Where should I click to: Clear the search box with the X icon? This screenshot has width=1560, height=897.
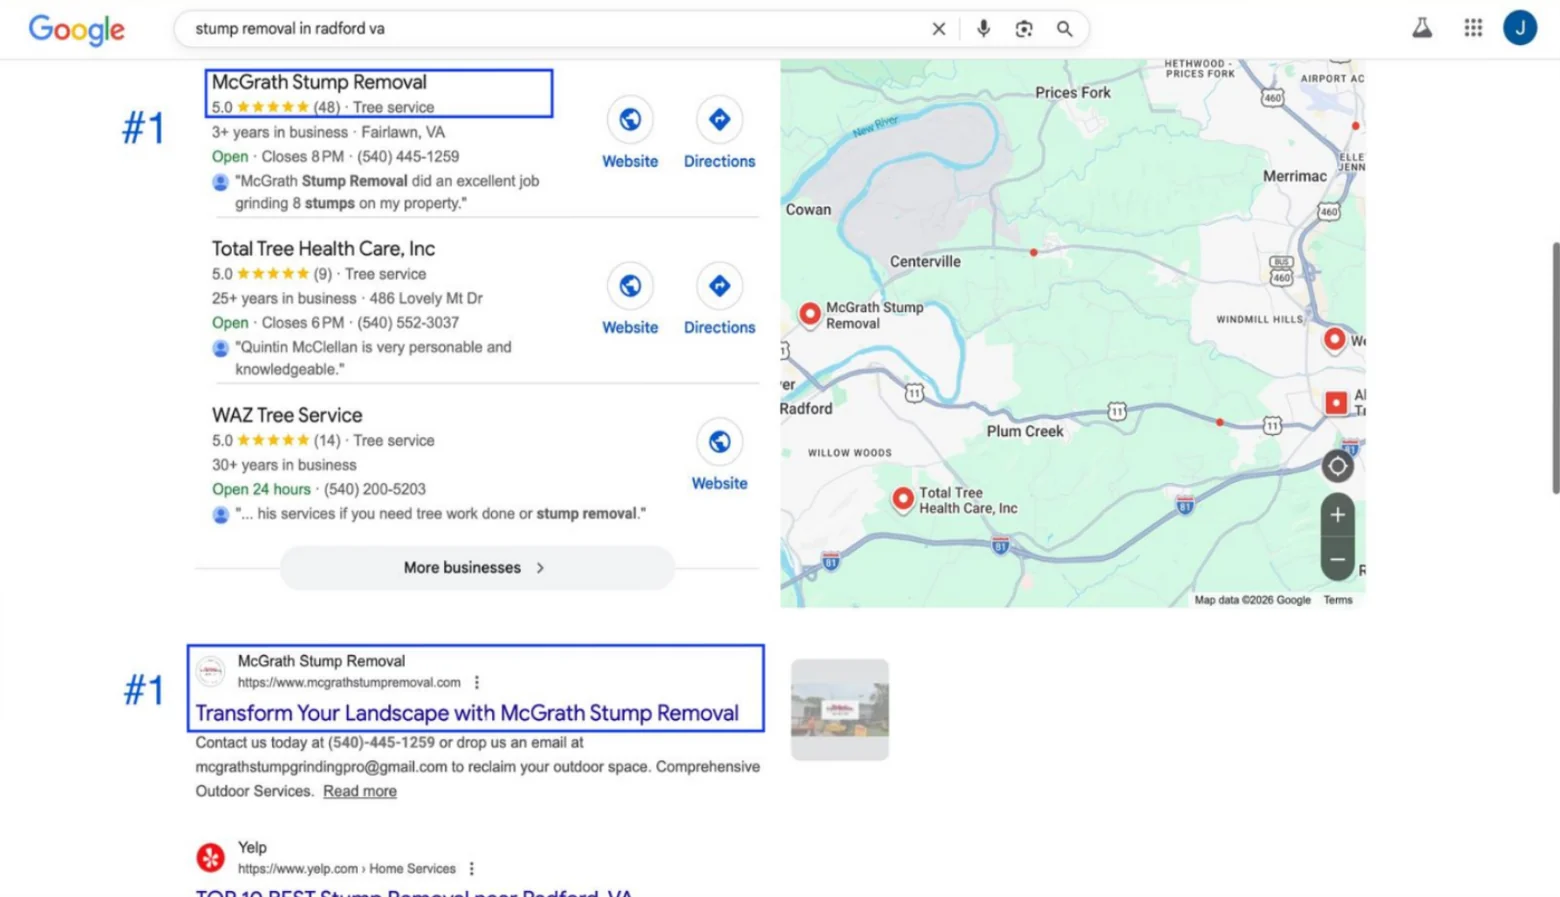pyautogui.click(x=938, y=29)
